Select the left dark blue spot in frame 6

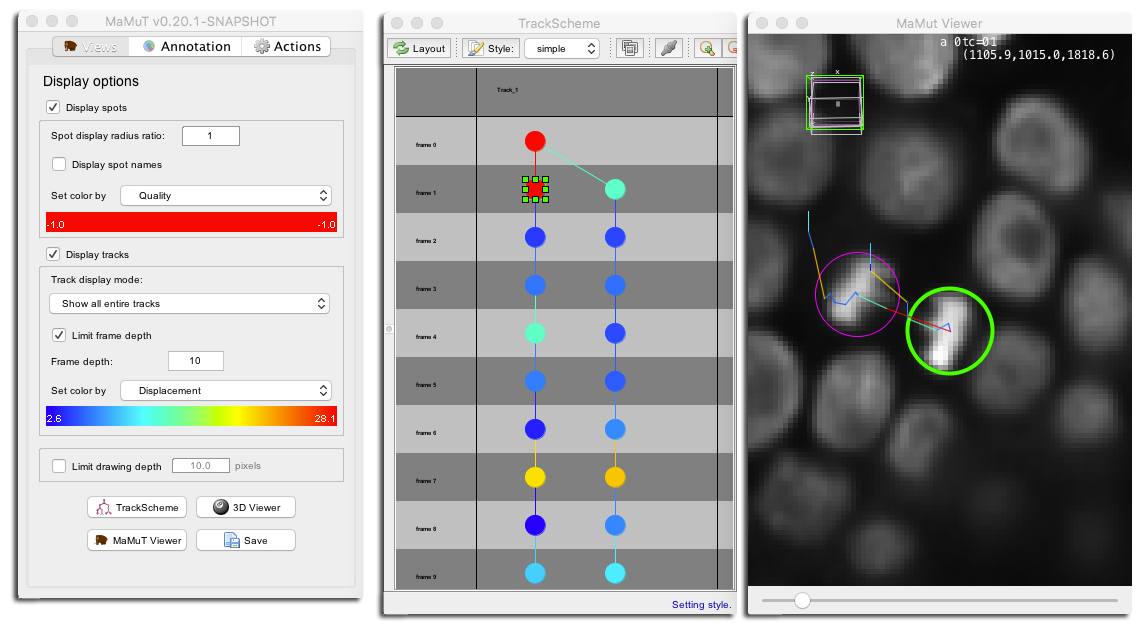pos(535,429)
